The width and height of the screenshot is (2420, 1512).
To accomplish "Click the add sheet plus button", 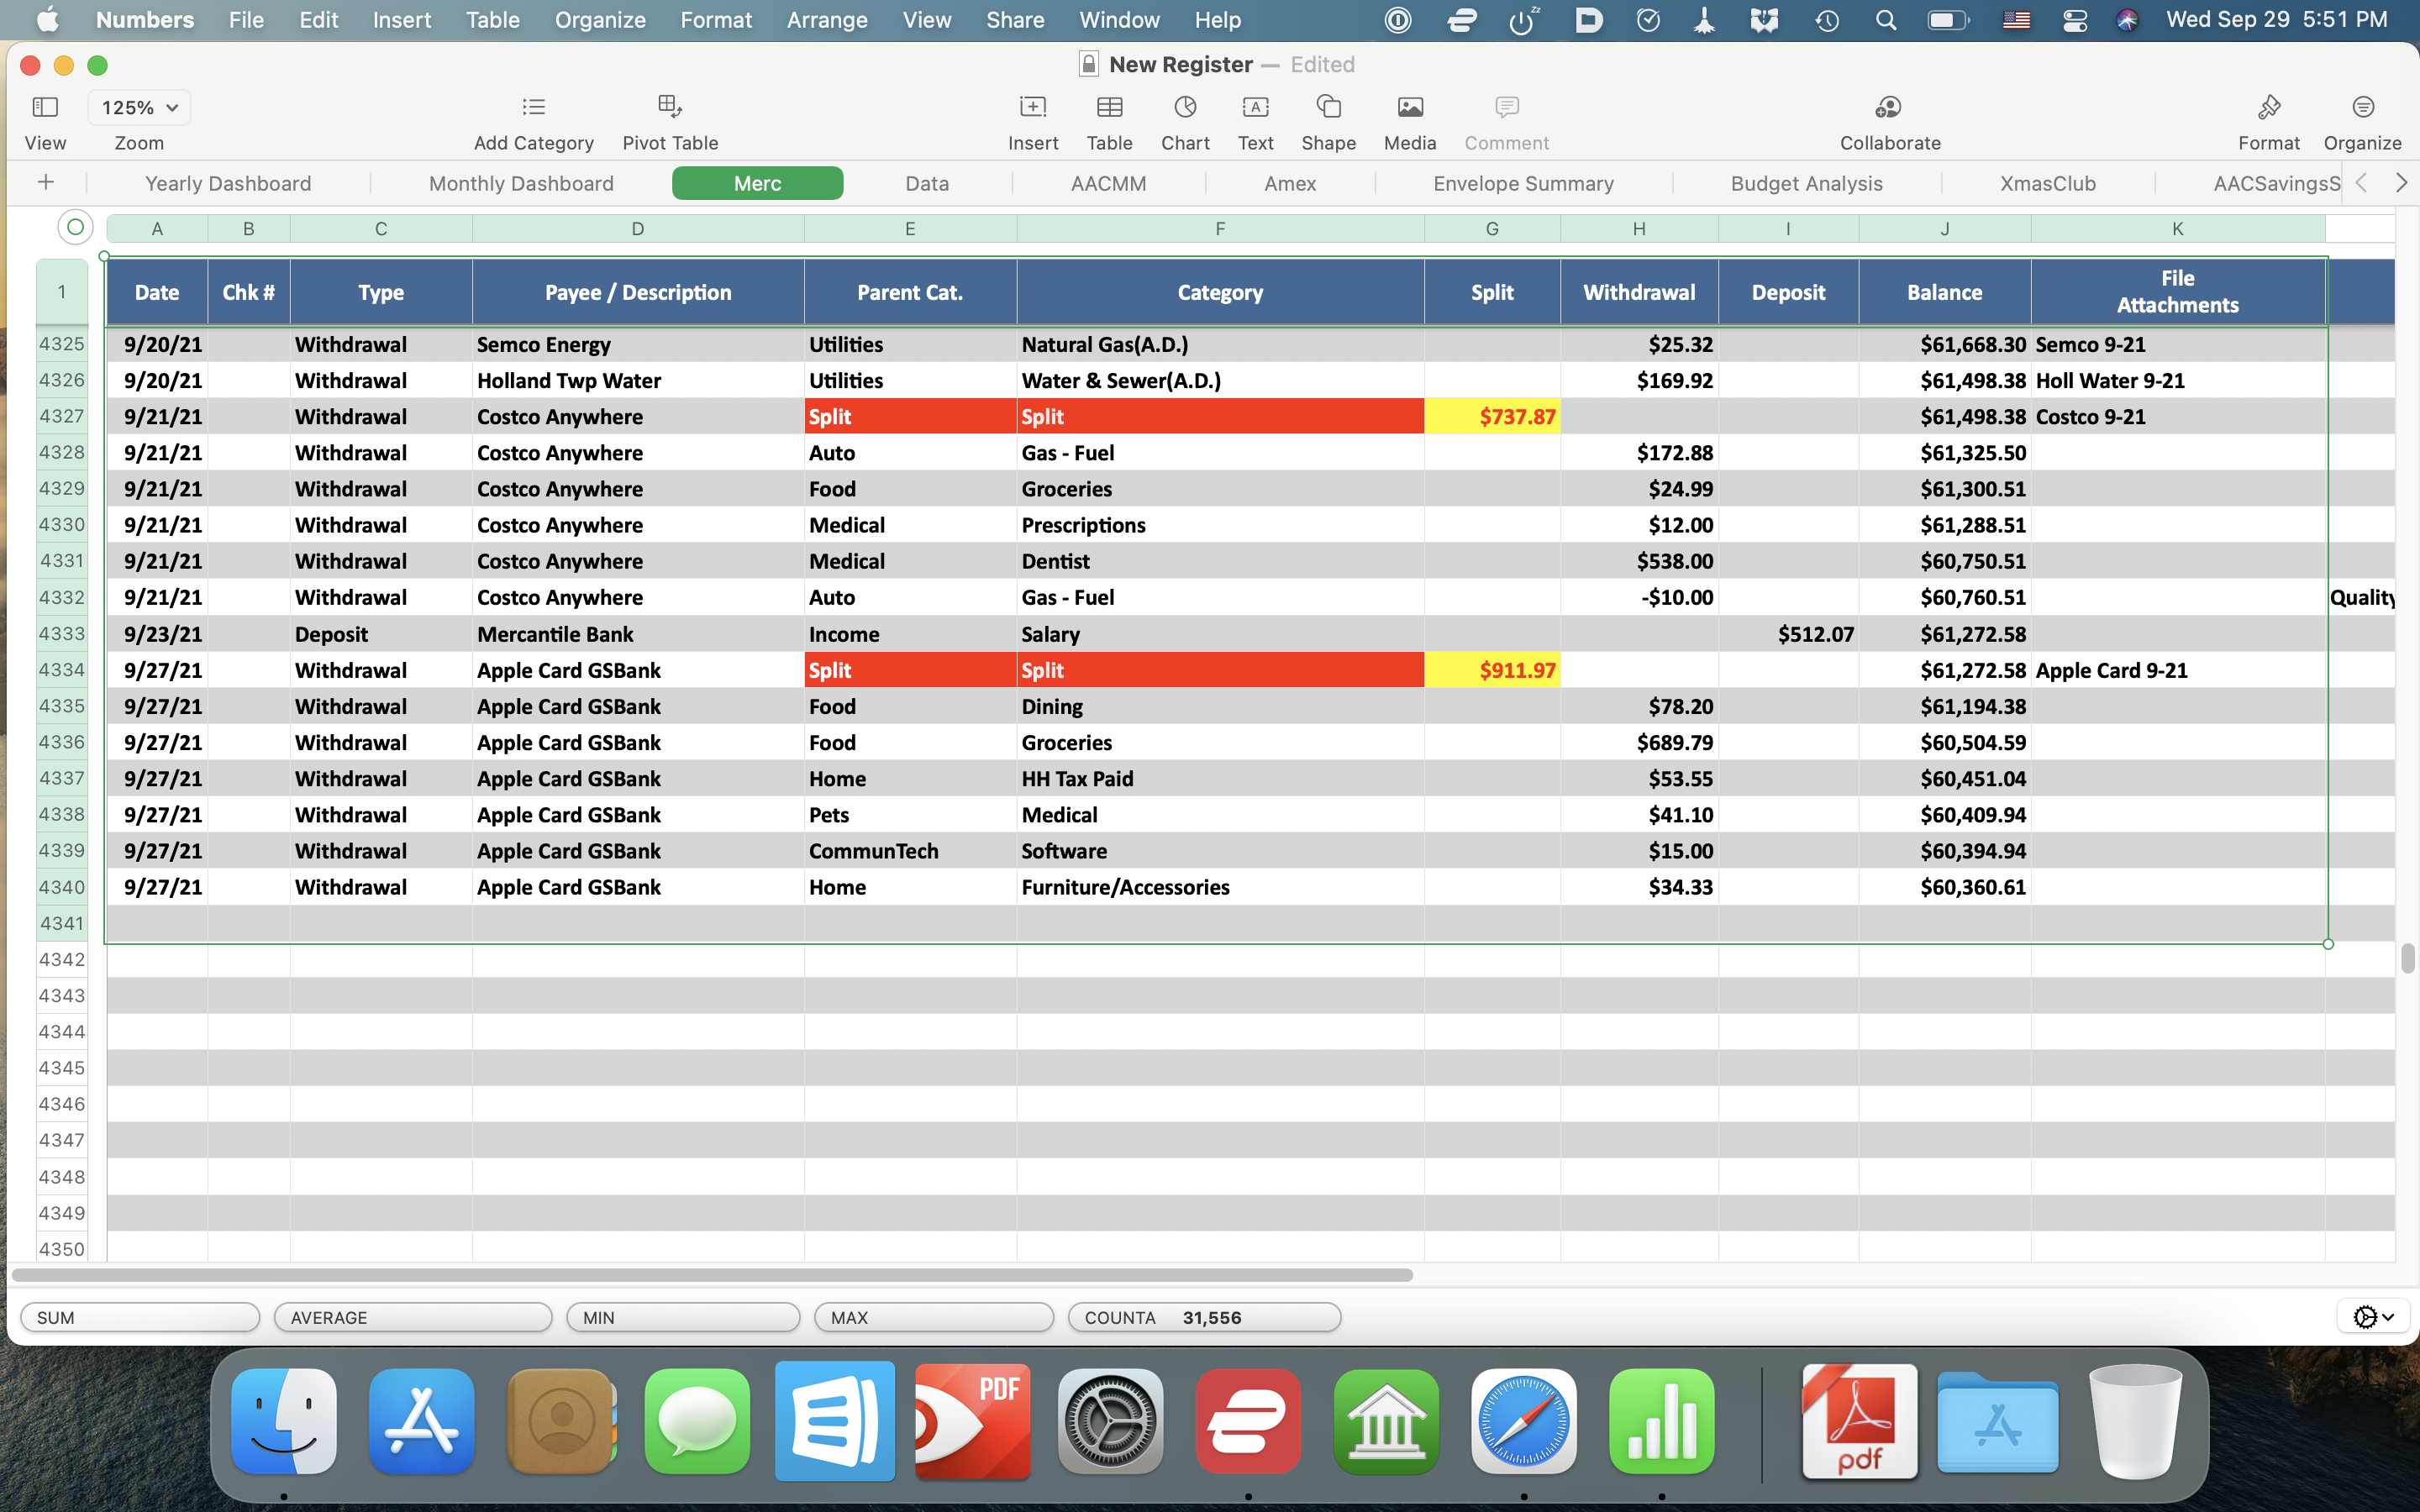I will pos(46,182).
